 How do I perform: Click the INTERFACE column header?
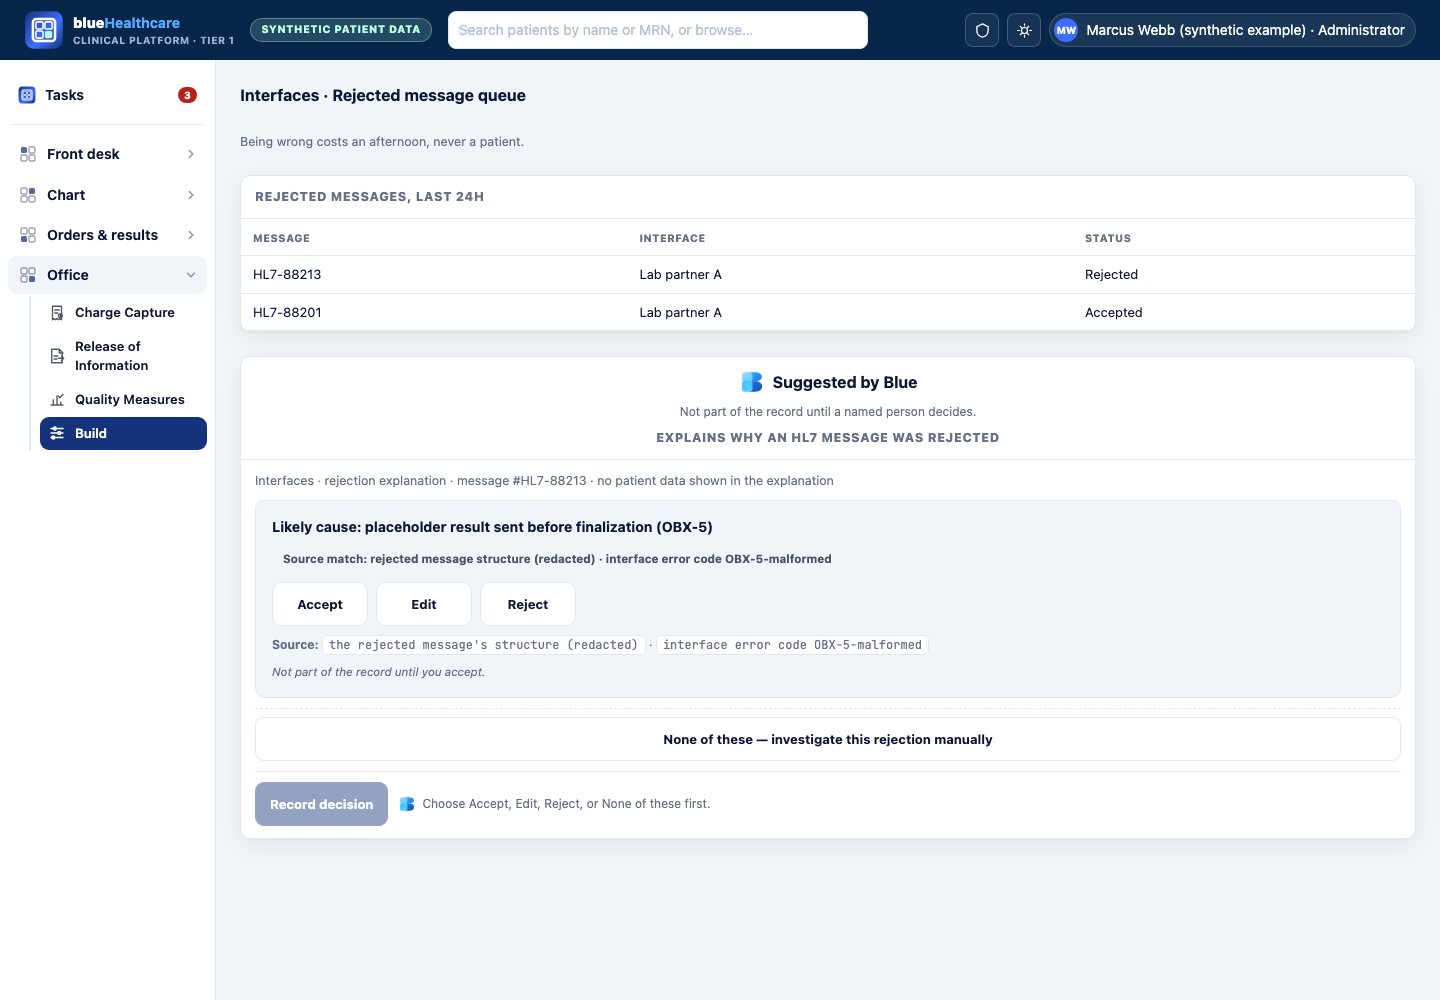point(672,238)
